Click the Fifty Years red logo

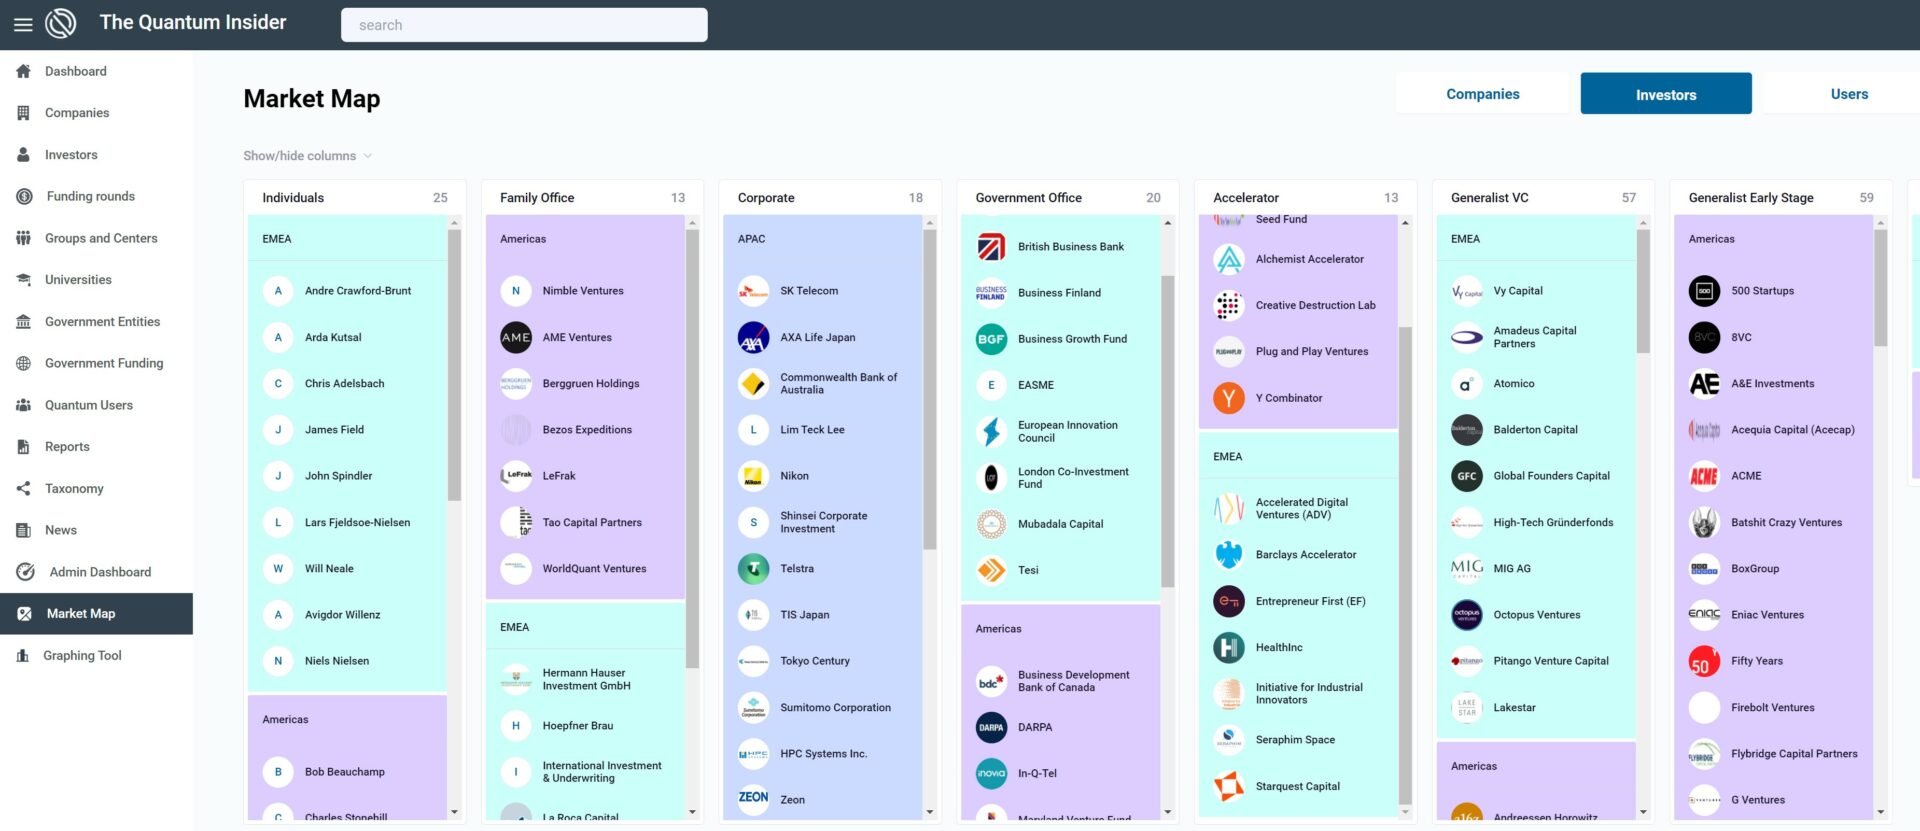coord(1704,661)
